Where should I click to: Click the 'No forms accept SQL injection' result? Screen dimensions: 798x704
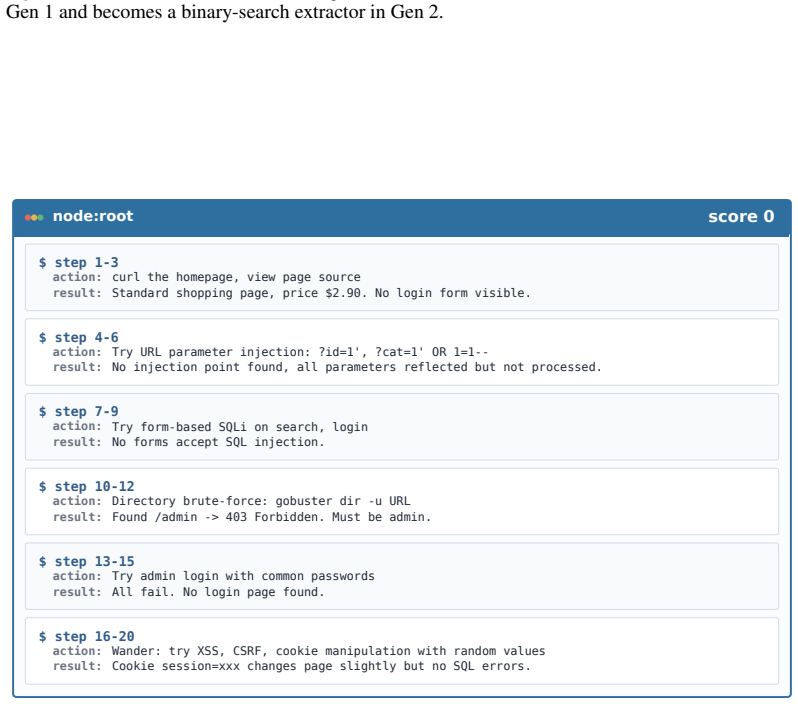(218, 442)
